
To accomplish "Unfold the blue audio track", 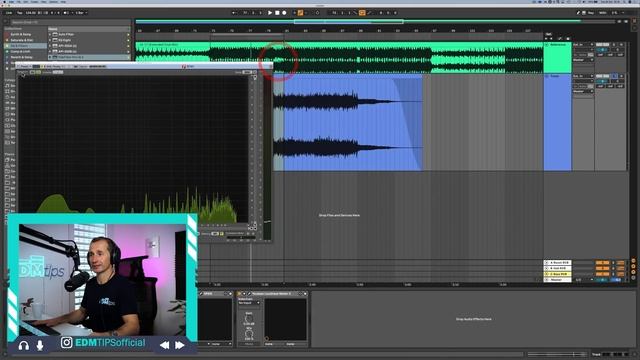I will (x=547, y=76).
